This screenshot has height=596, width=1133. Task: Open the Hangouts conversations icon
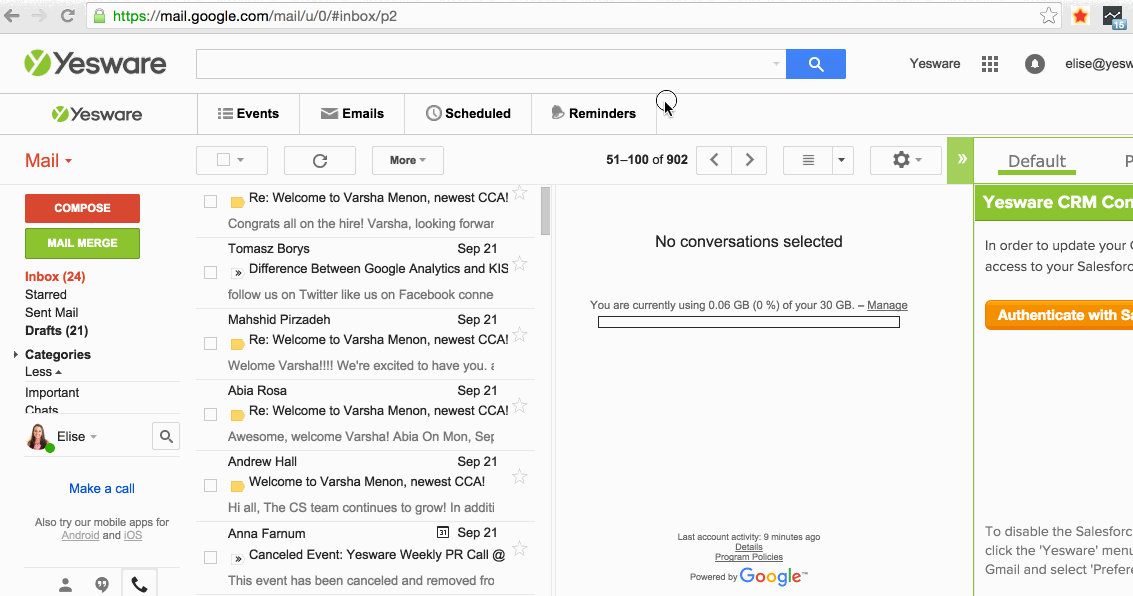click(x=102, y=585)
